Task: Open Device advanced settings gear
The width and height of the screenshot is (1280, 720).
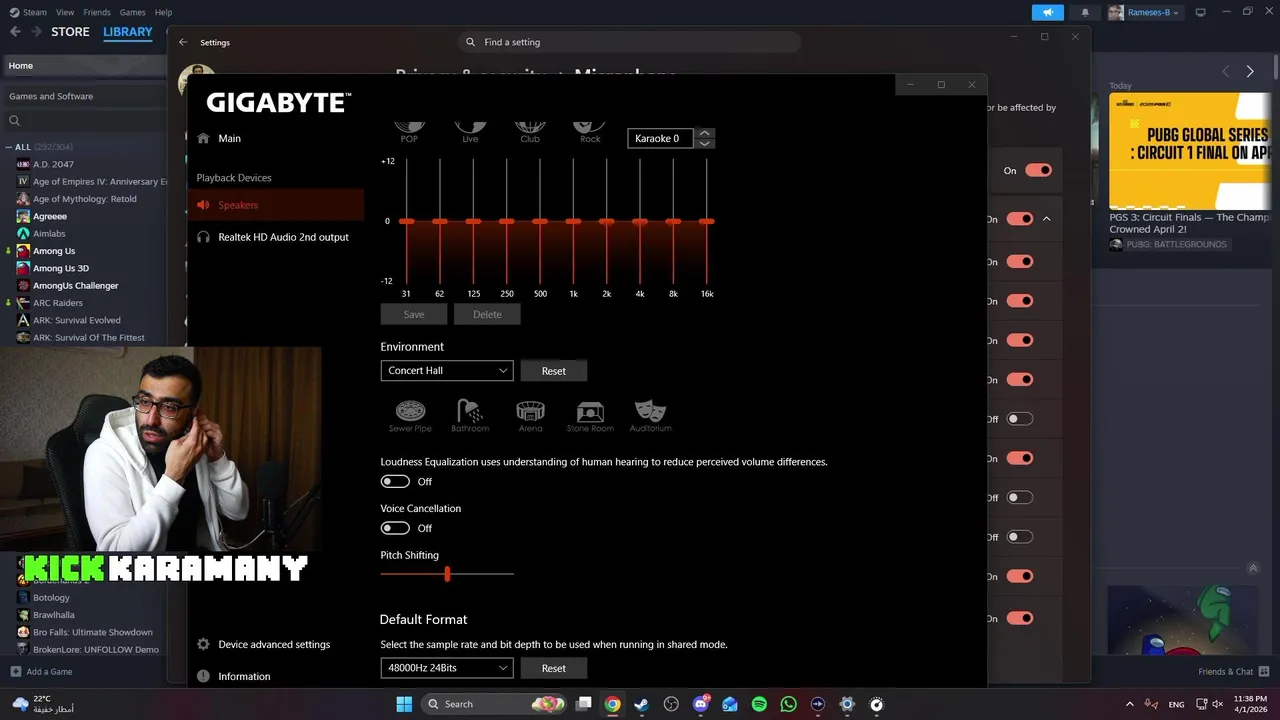Action: (x=204, y=644)
